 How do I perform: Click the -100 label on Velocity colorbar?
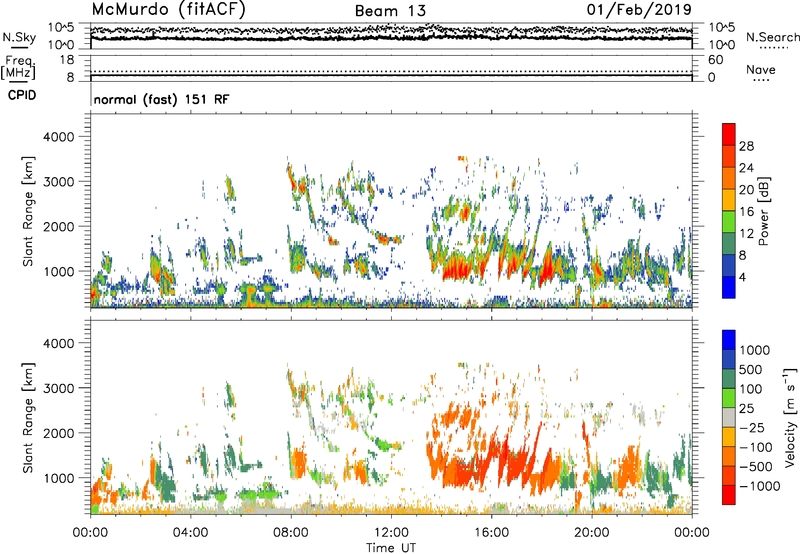click(x=755, y=447)
